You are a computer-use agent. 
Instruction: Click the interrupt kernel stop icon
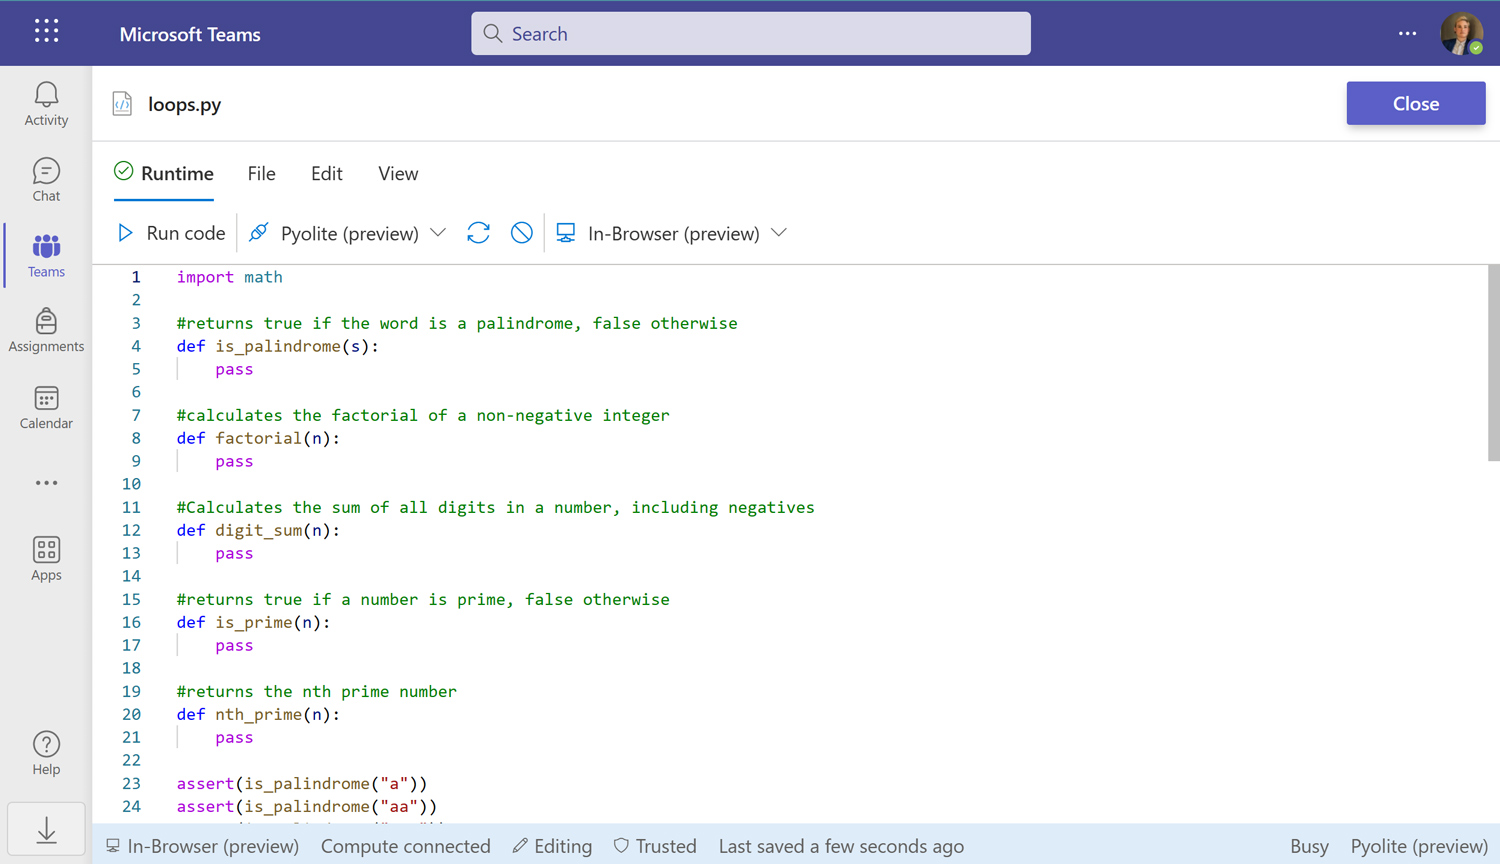coord(521,233)
